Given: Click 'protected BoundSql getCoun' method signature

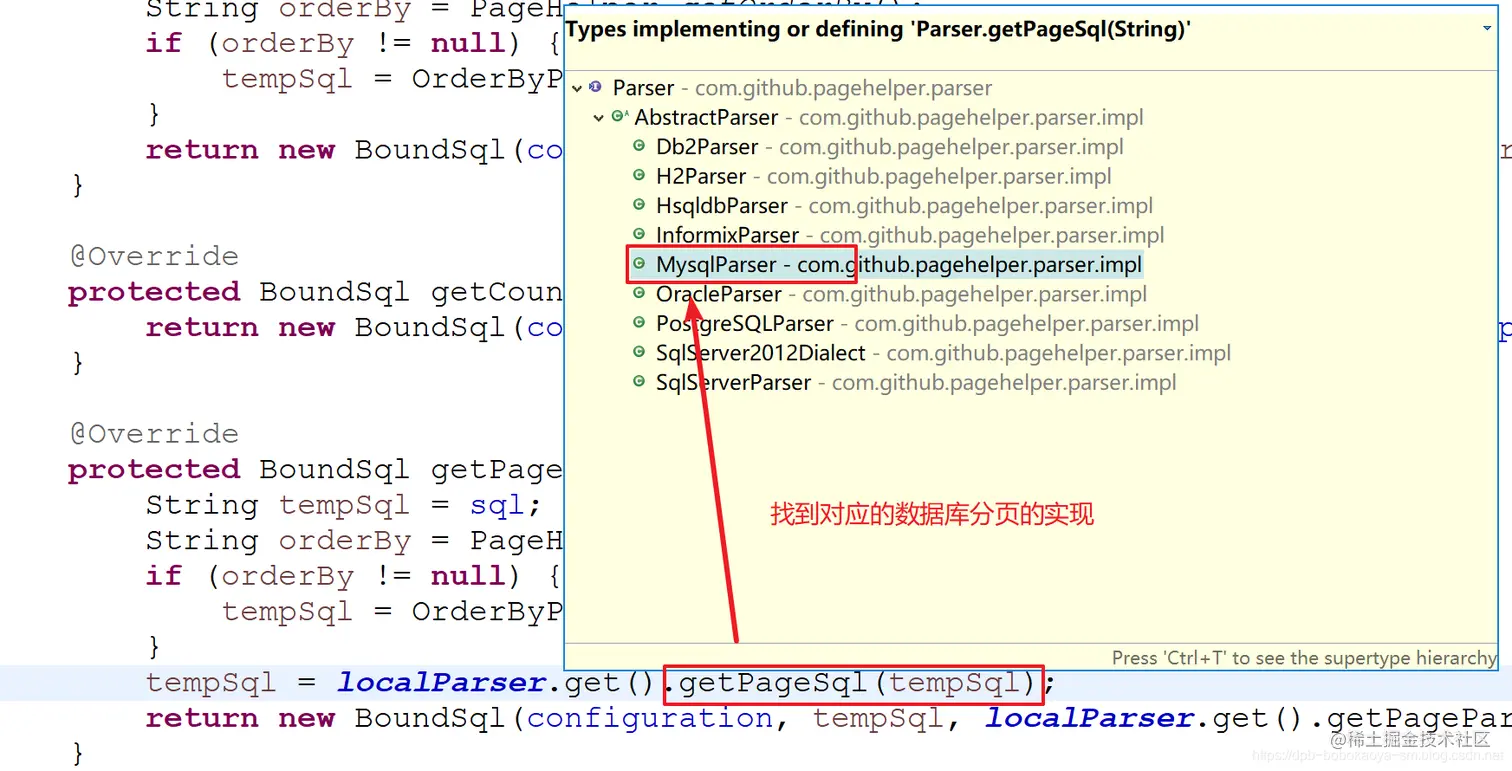Looking at the screenshot, I should point(315,292).
